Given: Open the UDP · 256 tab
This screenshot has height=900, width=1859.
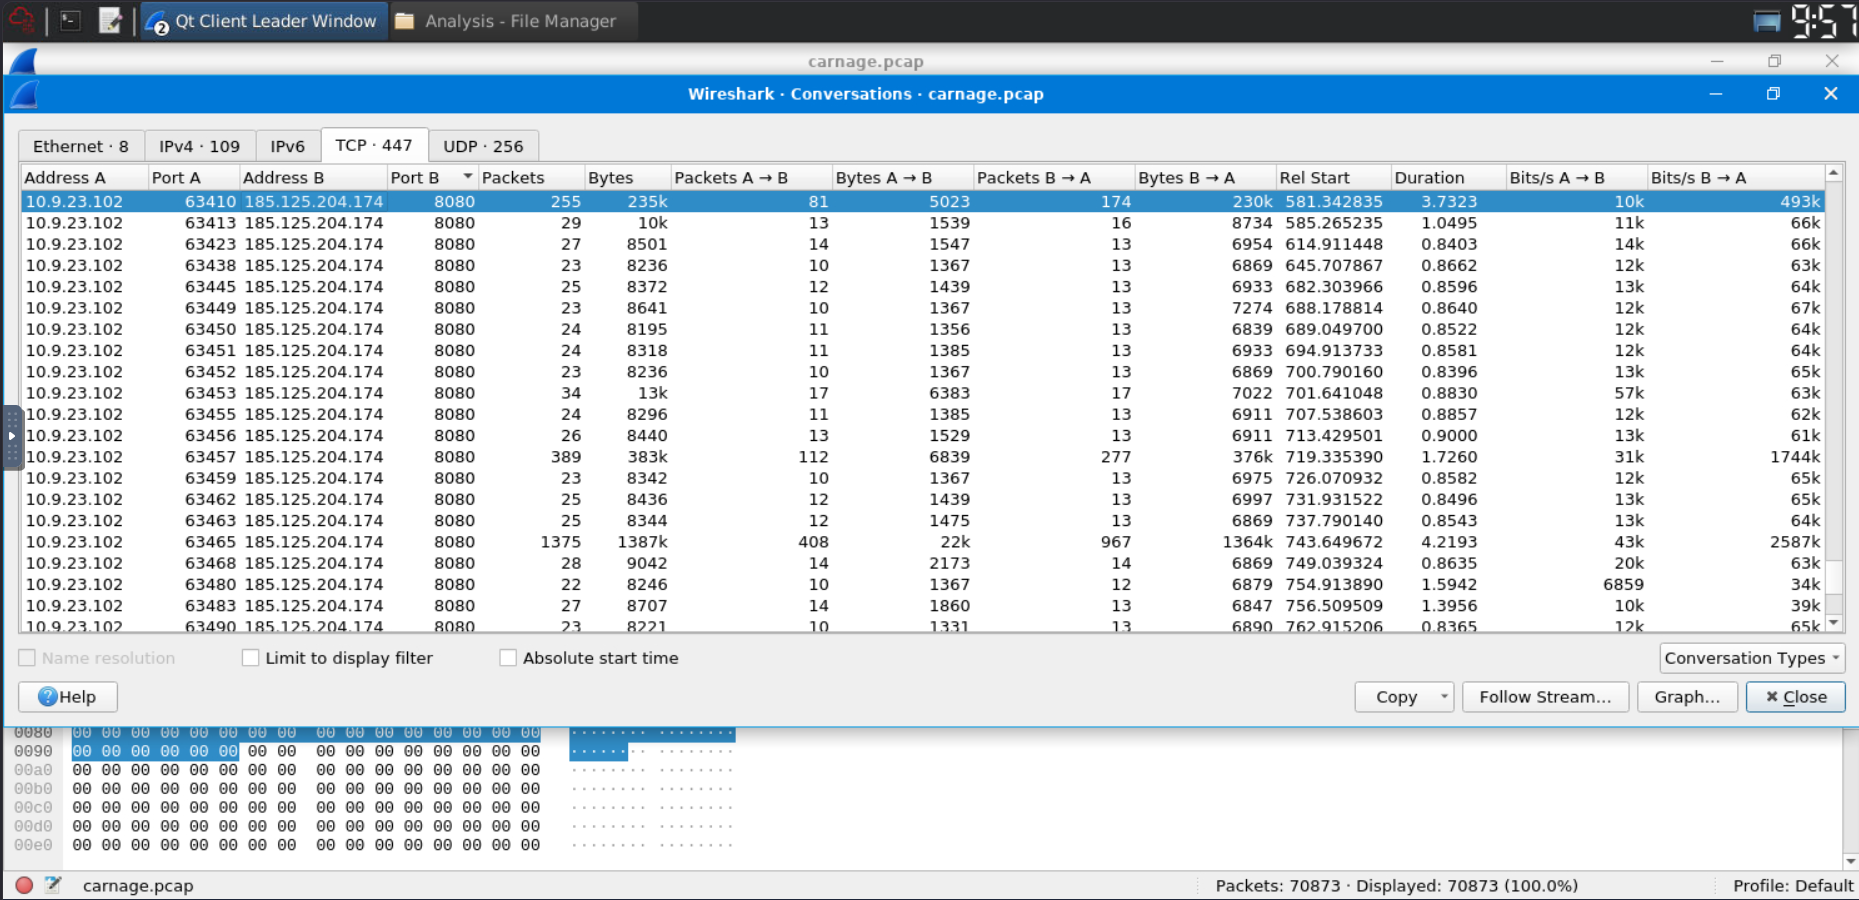Looking at the screenshot, I should tap(484, 146).
